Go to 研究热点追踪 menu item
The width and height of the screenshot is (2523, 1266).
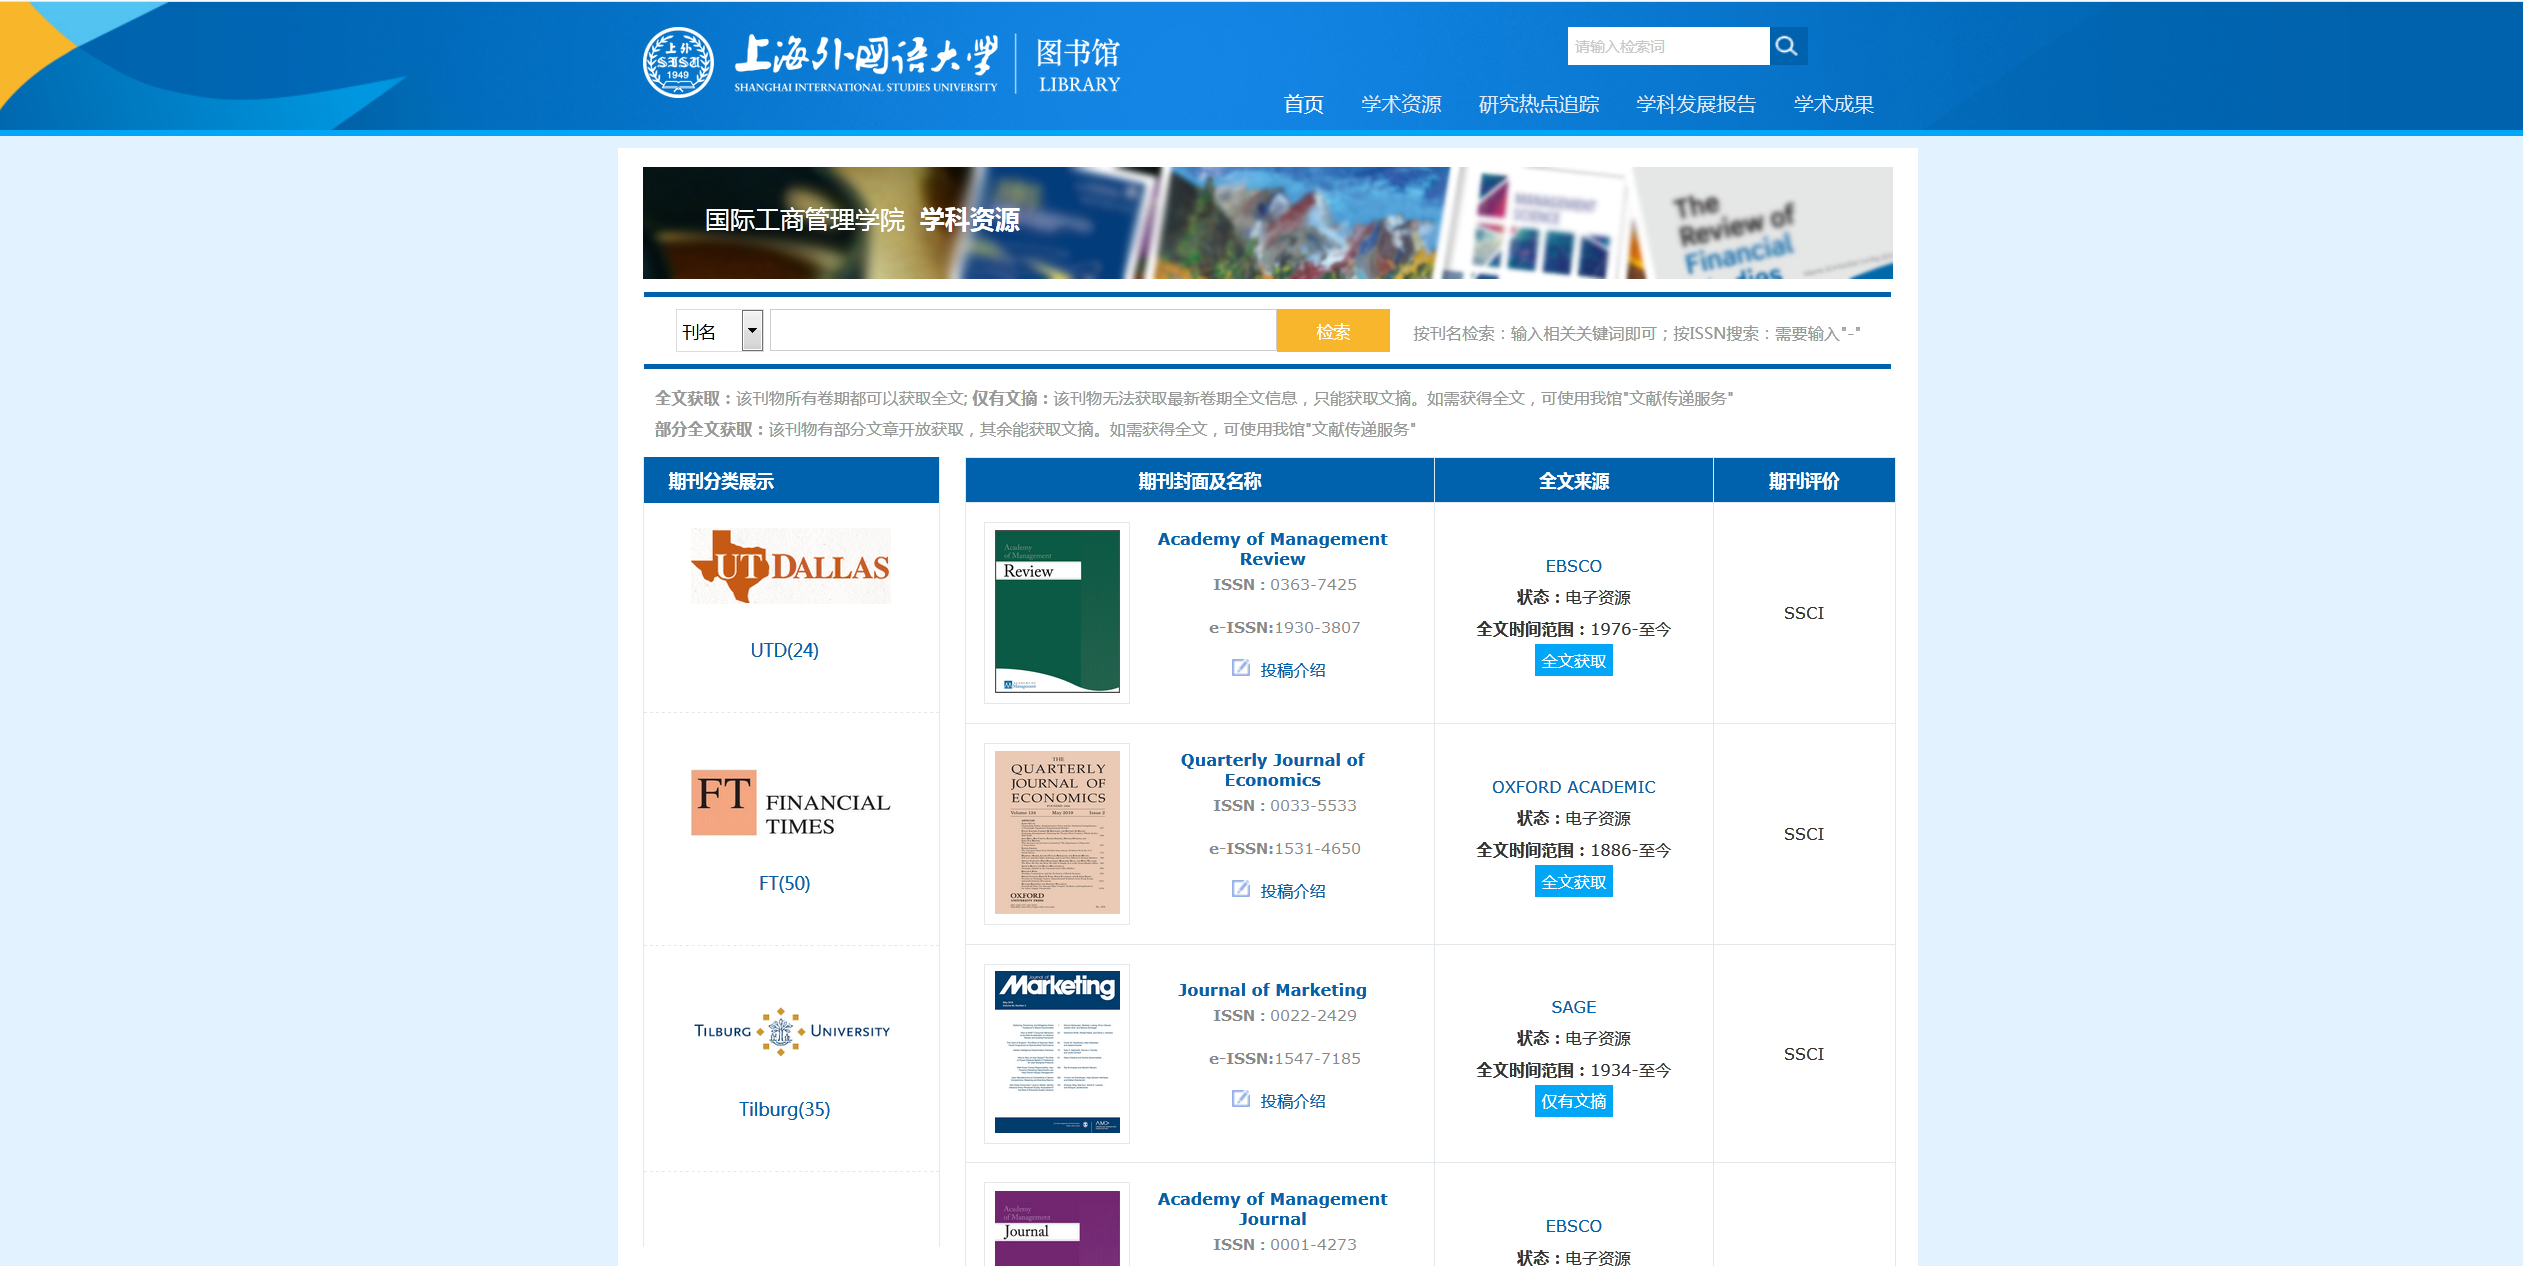[x=1538, y=104]
